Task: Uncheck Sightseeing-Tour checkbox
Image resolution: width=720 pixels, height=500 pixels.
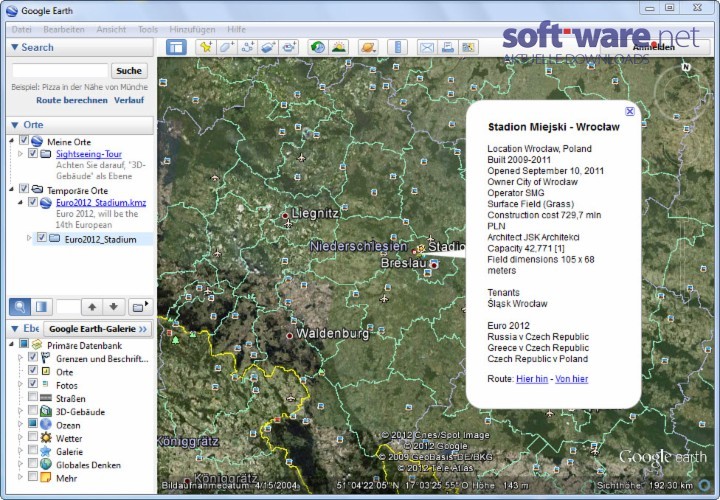Action: point(33,153)
